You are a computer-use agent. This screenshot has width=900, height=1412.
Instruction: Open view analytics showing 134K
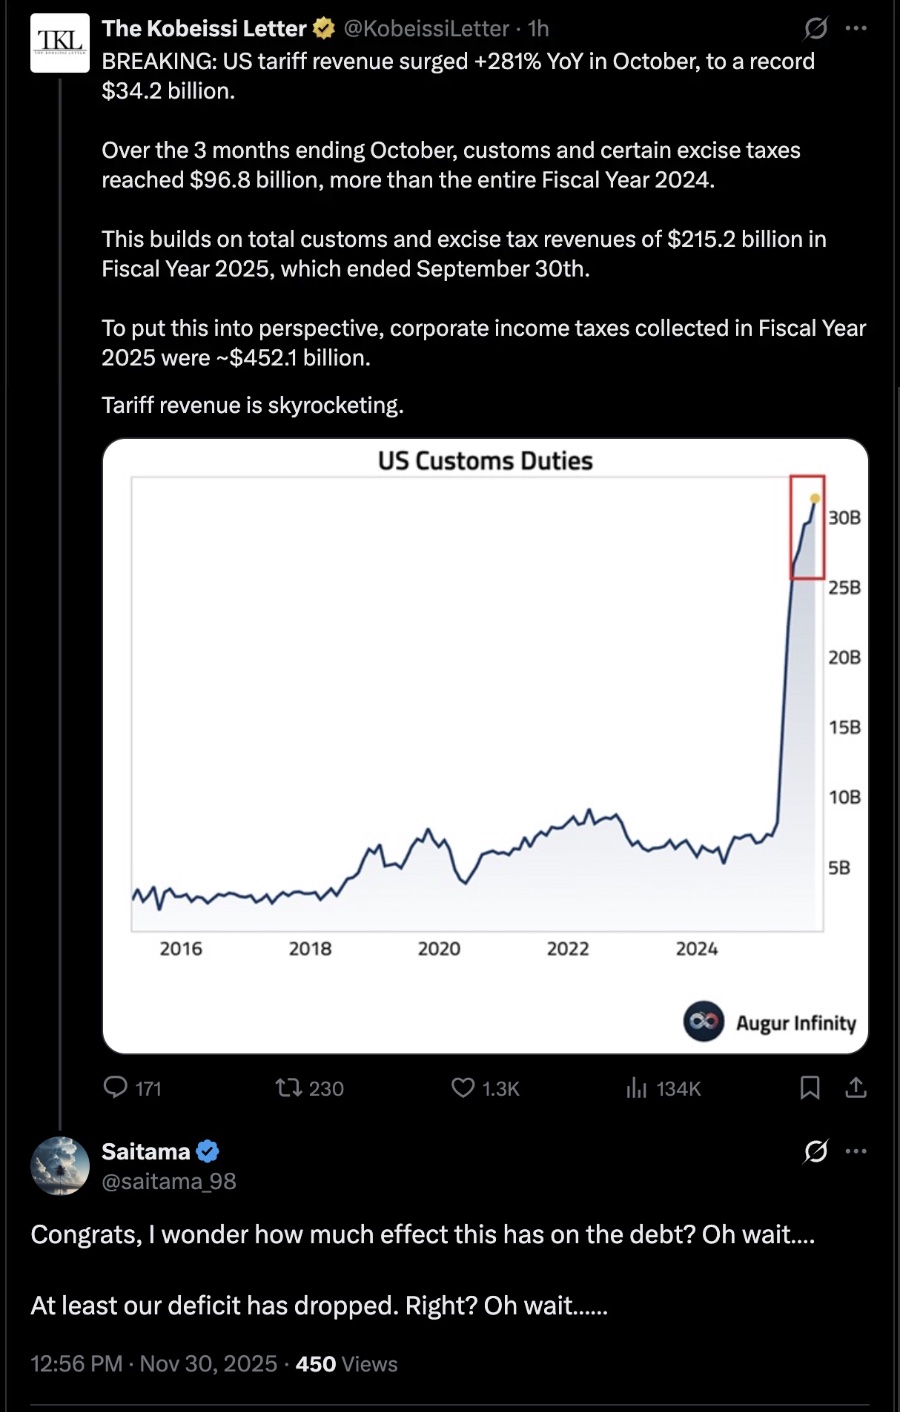pos(637,1088)
